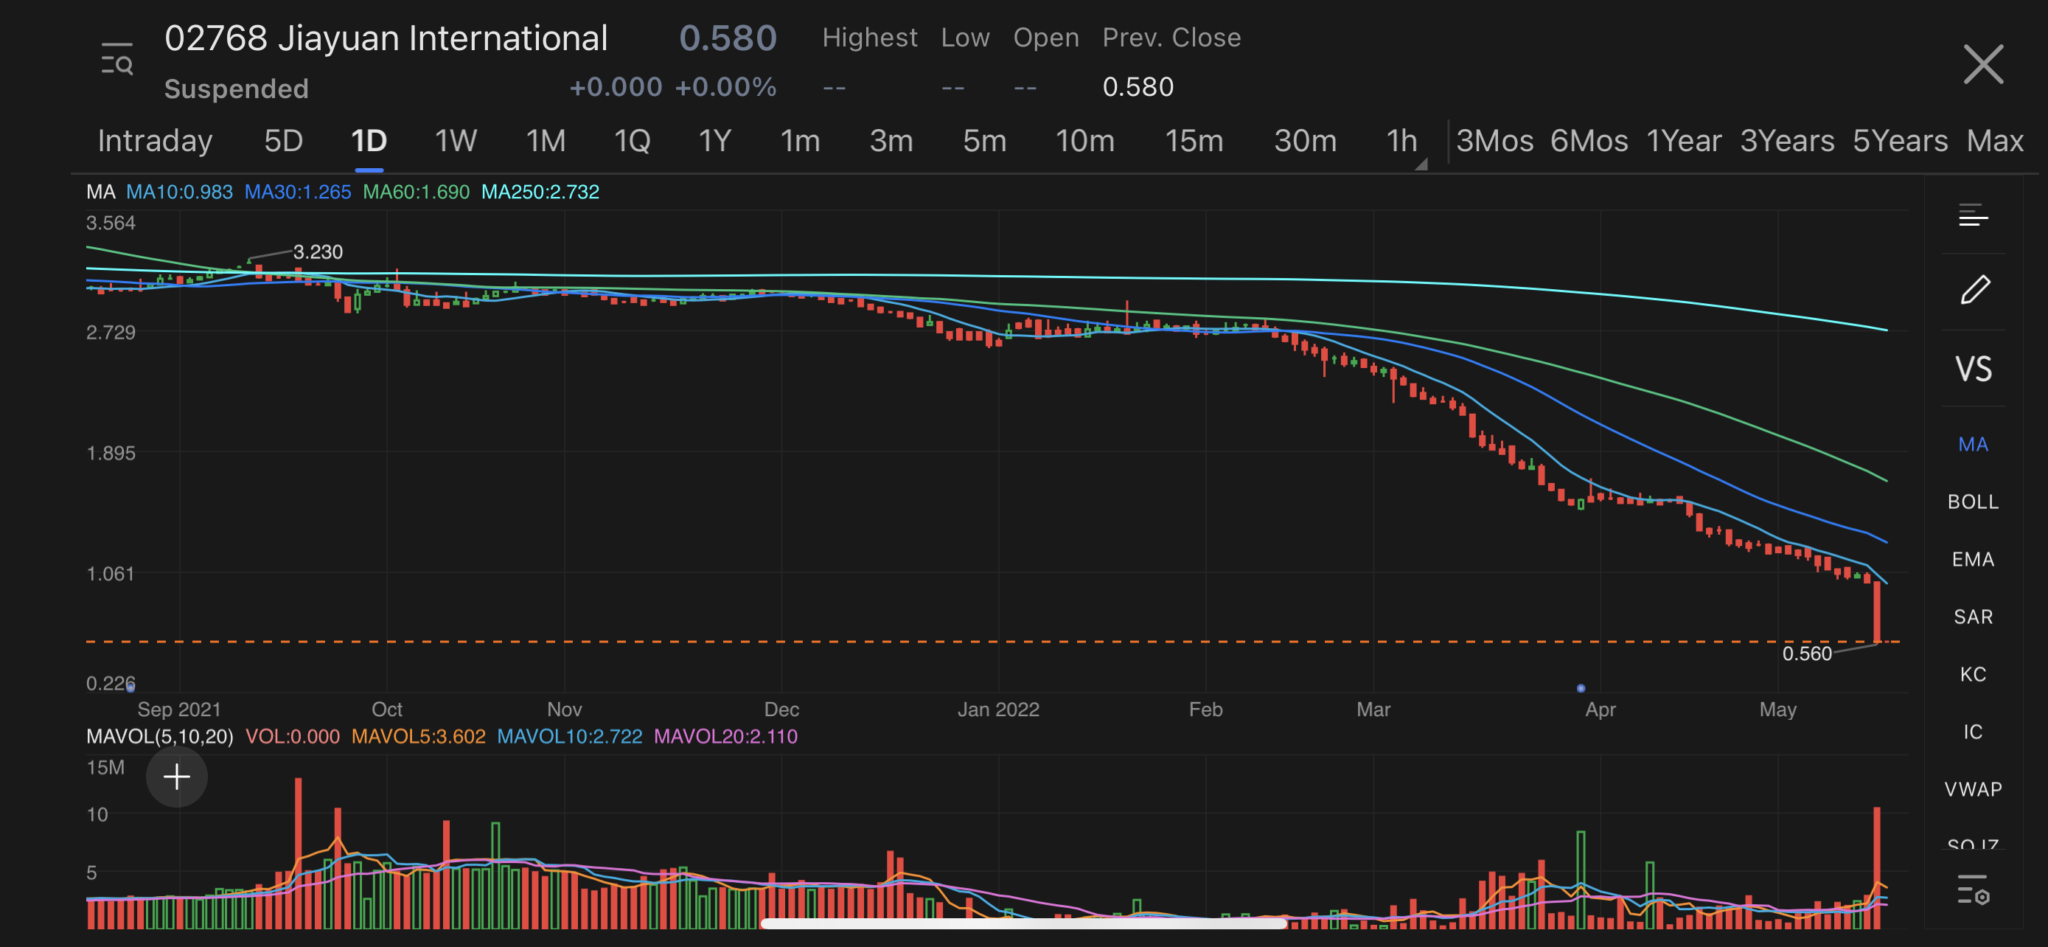Select the 10m minute interval
The image size is (2048, 947).
[x=1085, y=141]
